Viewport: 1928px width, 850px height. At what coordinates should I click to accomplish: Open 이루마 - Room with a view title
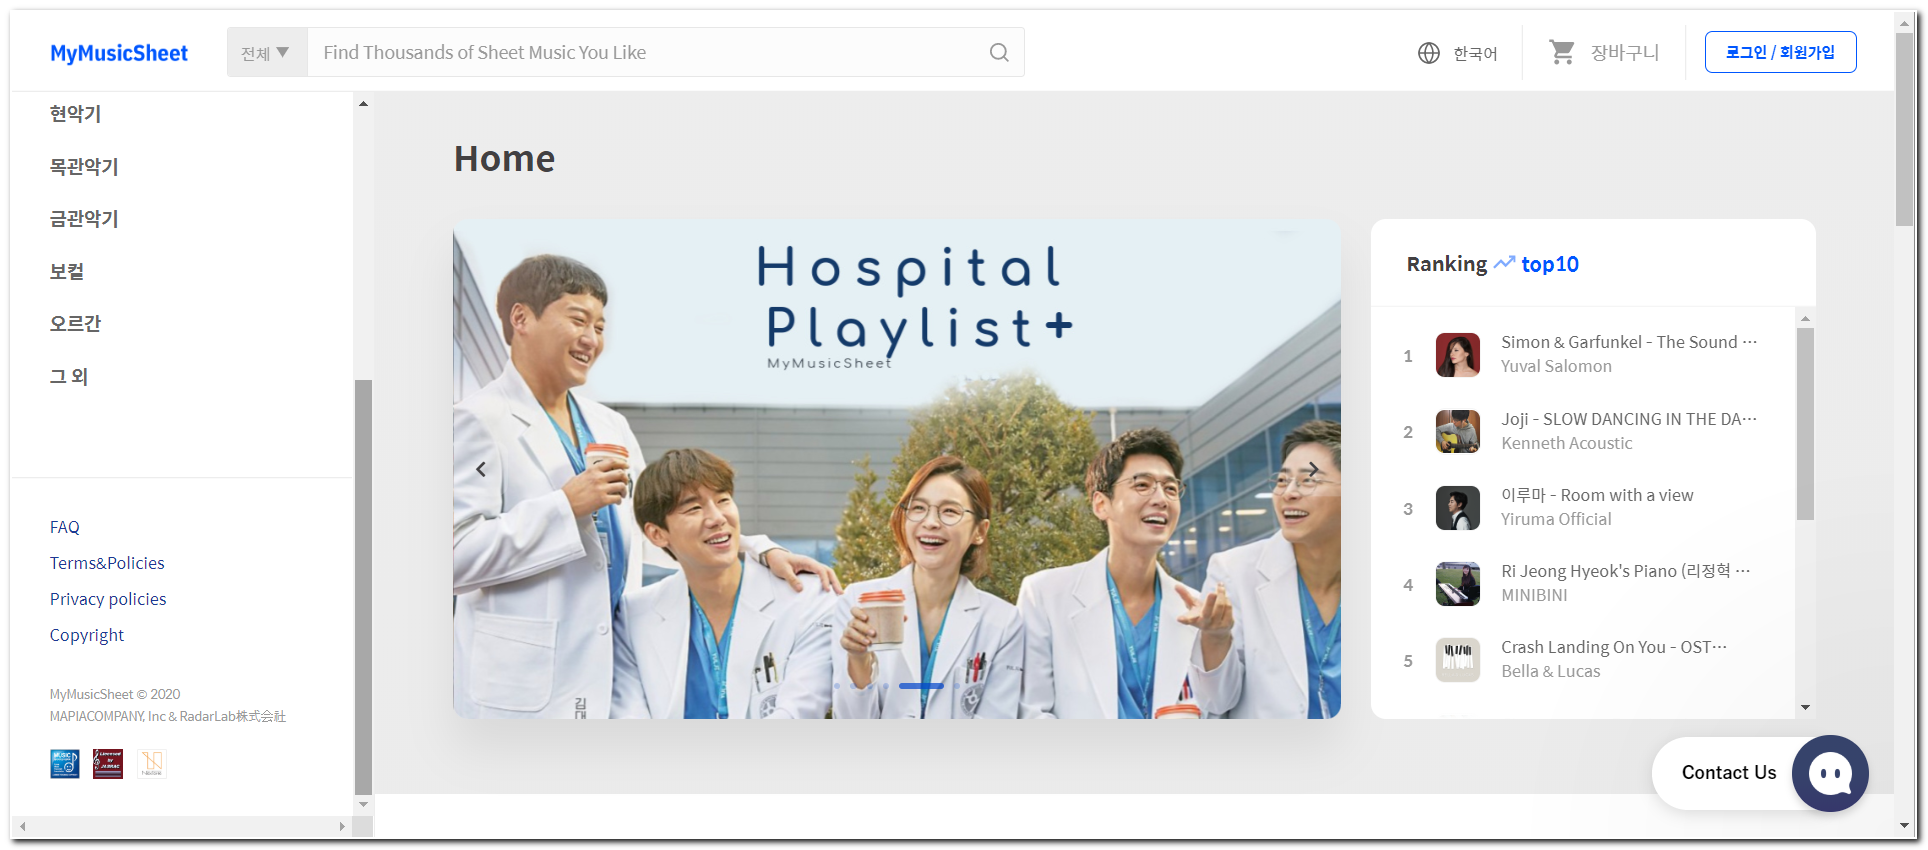pos(1597,495)
